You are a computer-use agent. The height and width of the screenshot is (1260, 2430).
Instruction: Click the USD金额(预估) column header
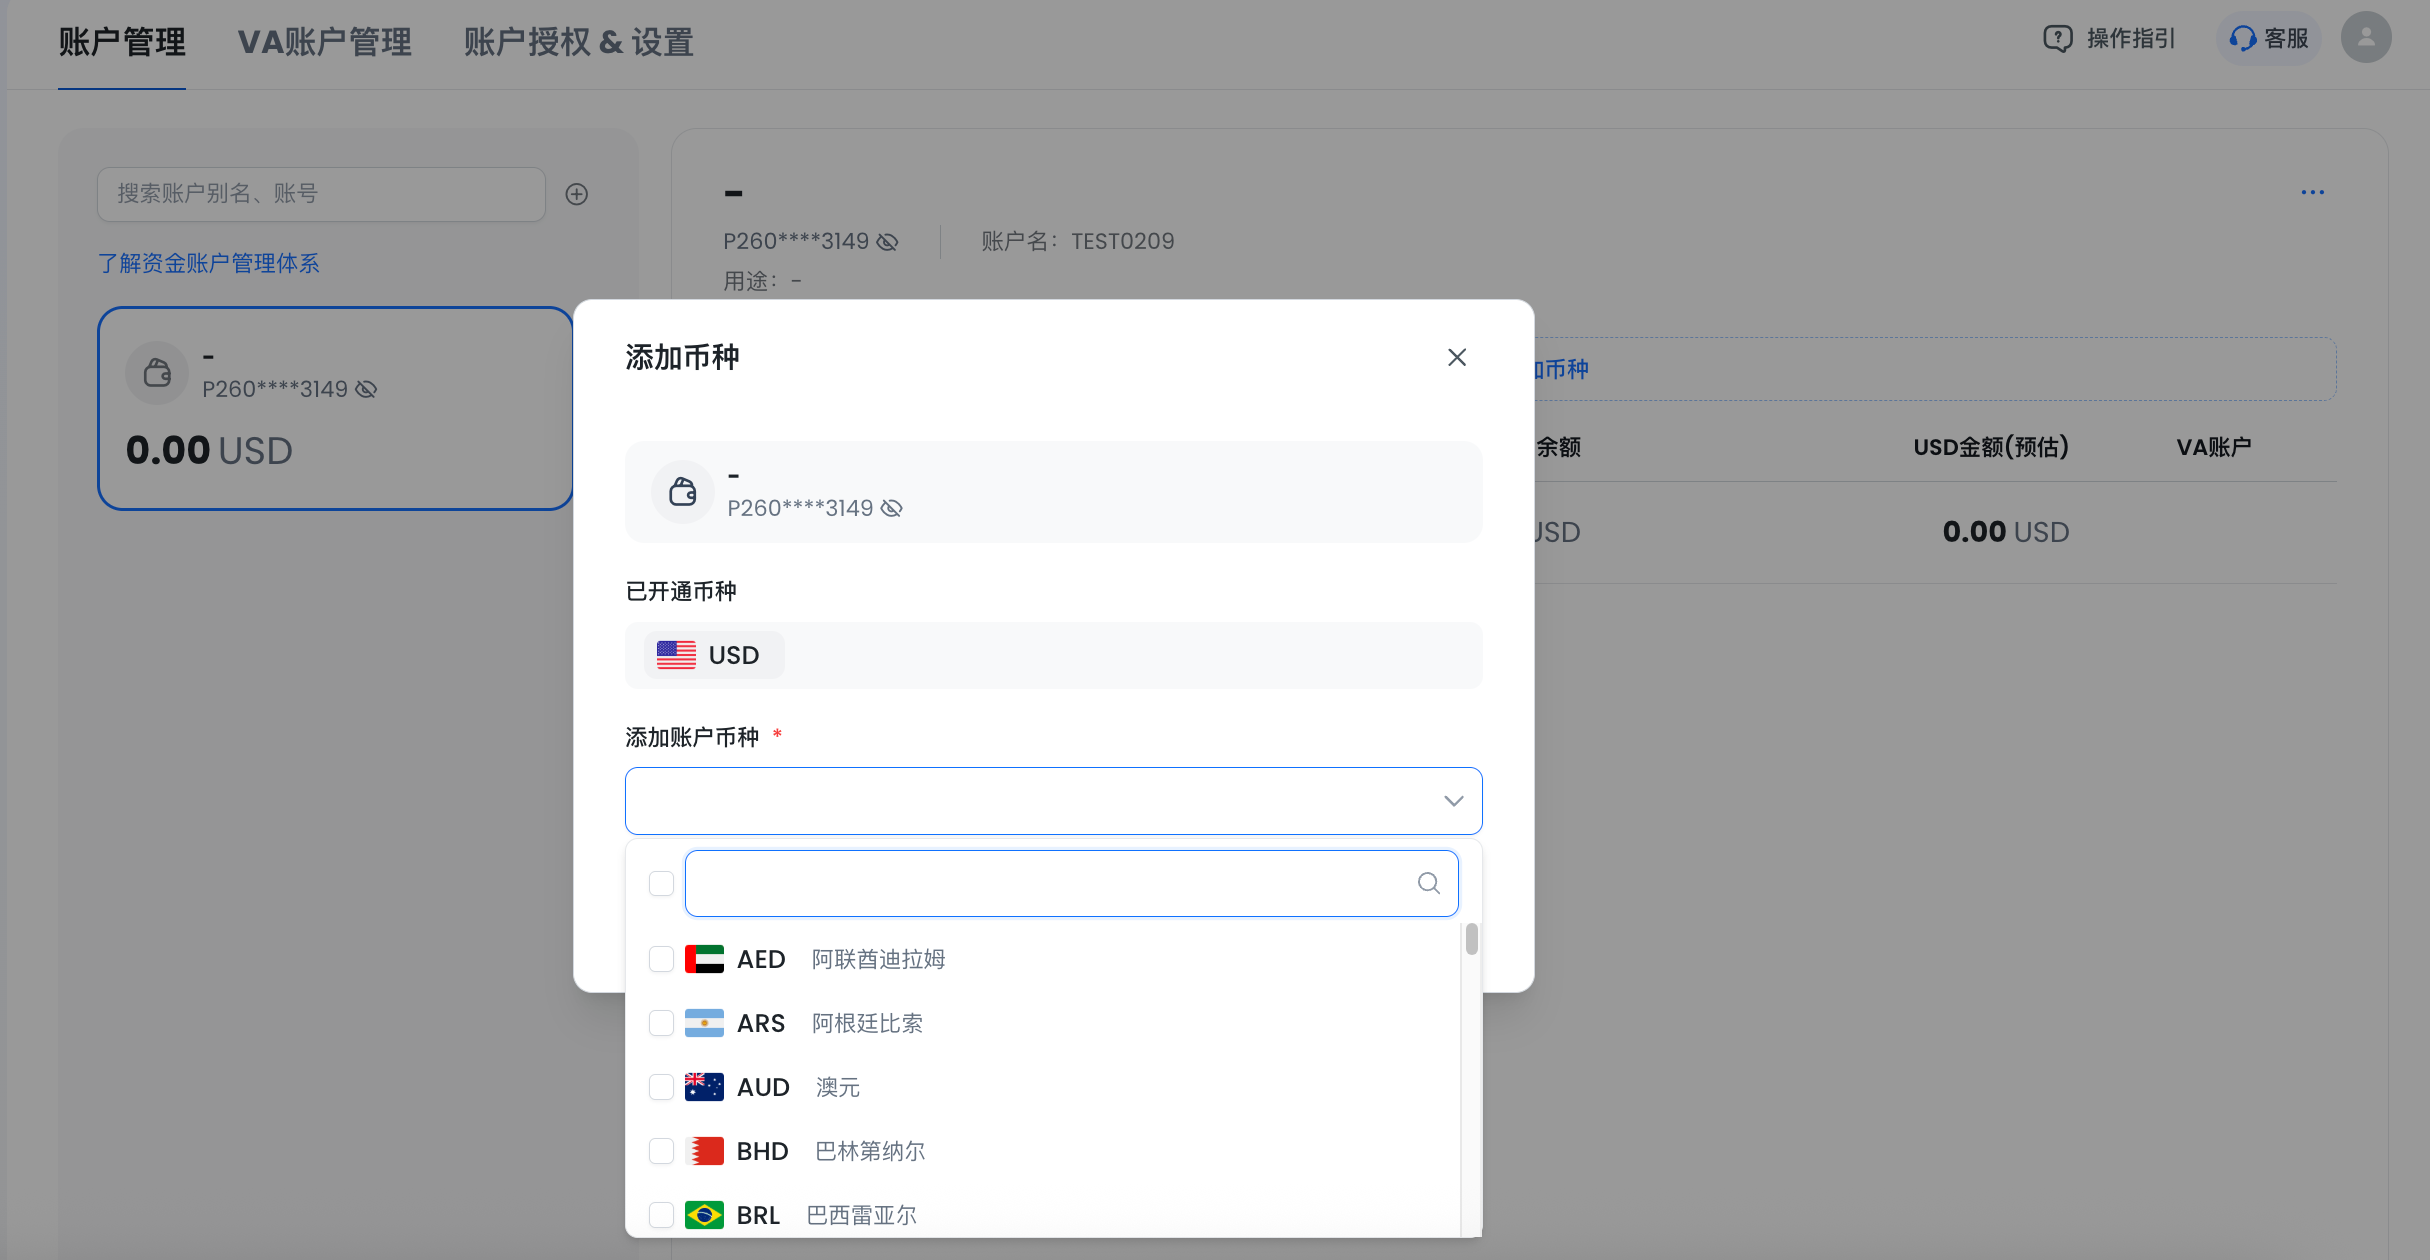[1991, 447]
